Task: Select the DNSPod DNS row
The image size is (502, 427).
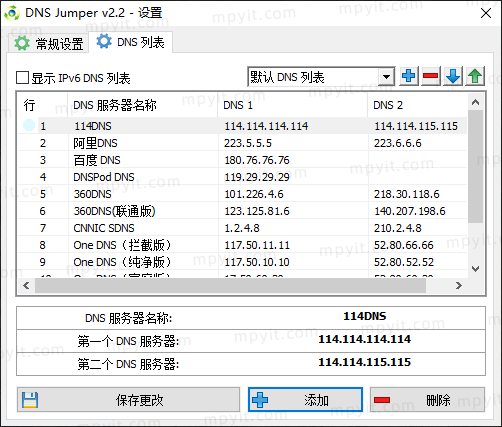Action: [242, 177]
